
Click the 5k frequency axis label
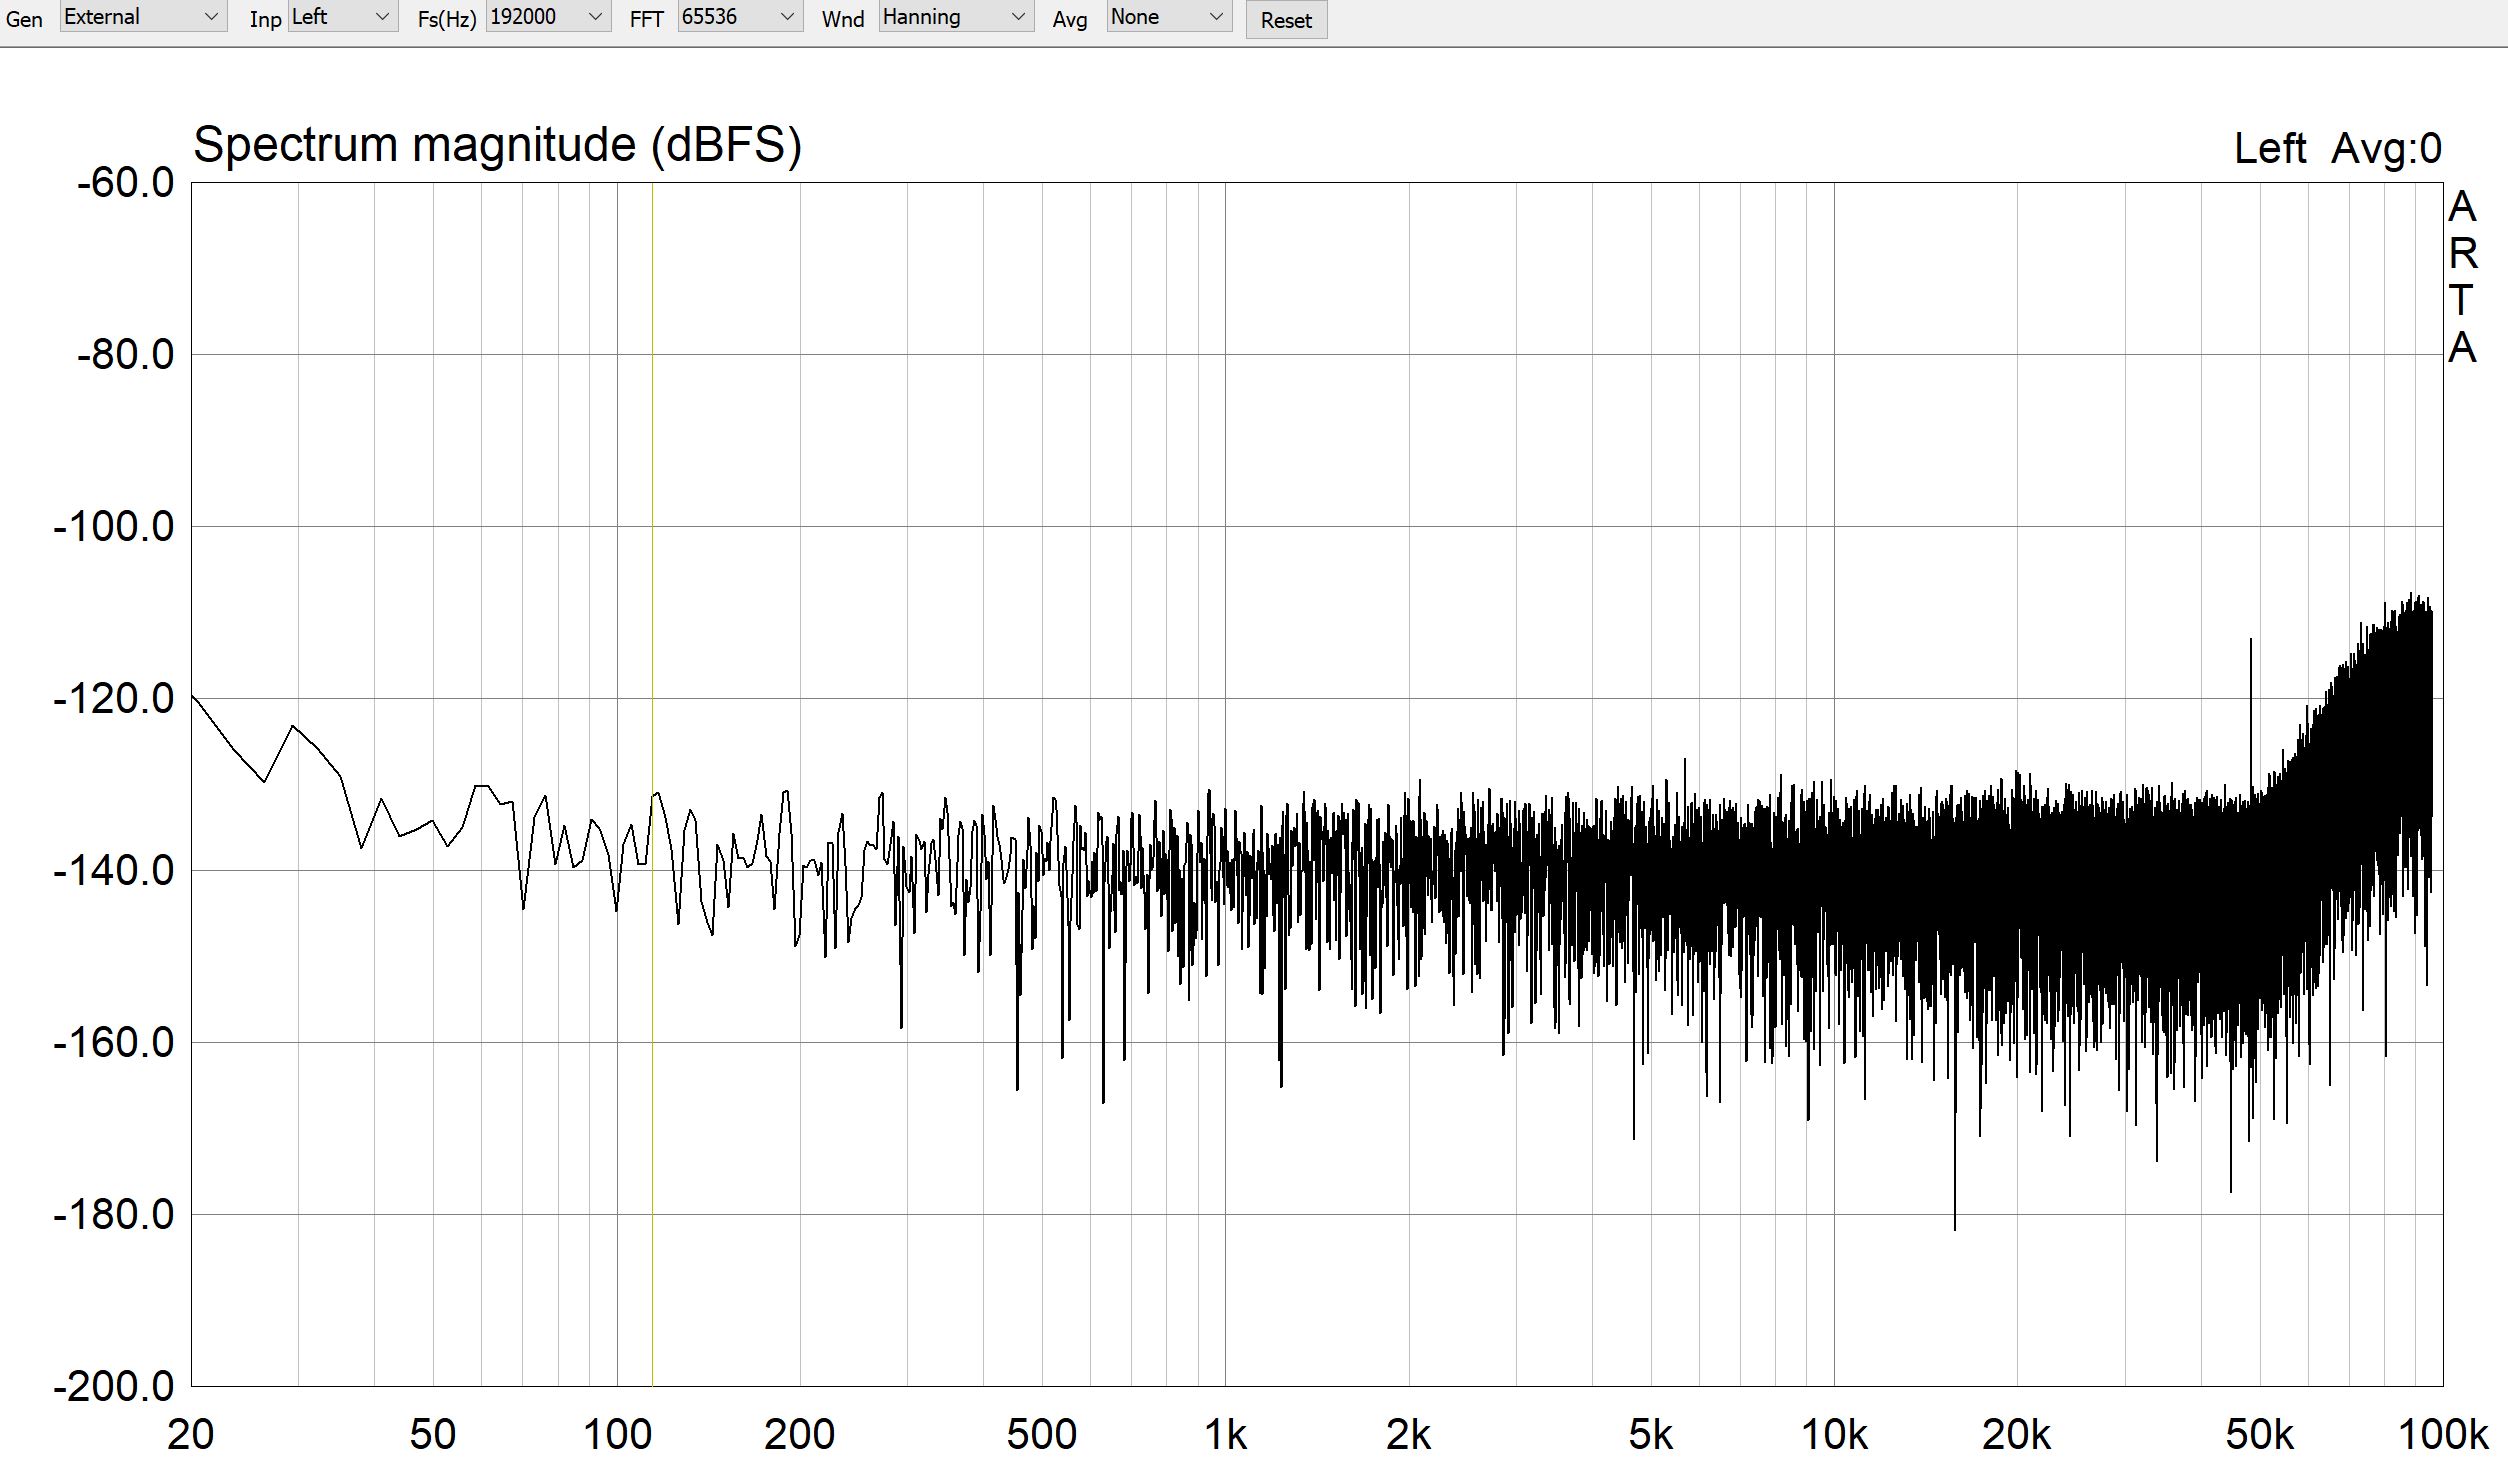point(1650,1435)
